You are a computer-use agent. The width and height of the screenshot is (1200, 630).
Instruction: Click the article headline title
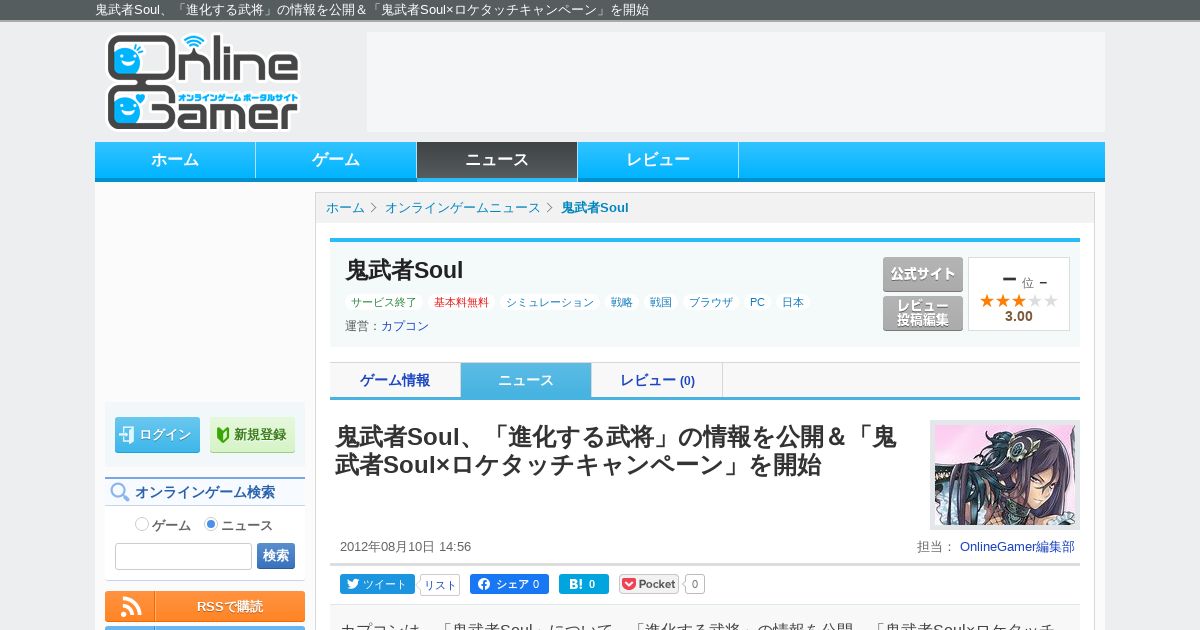click(616, 451)
